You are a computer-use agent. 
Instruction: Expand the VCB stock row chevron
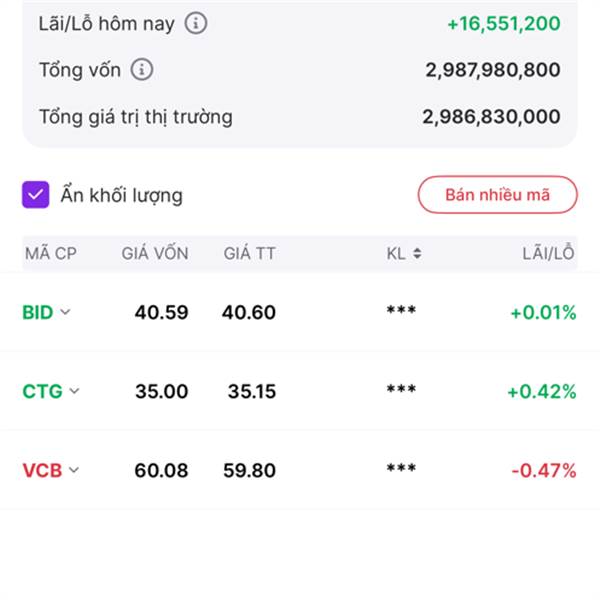[74, 470]
